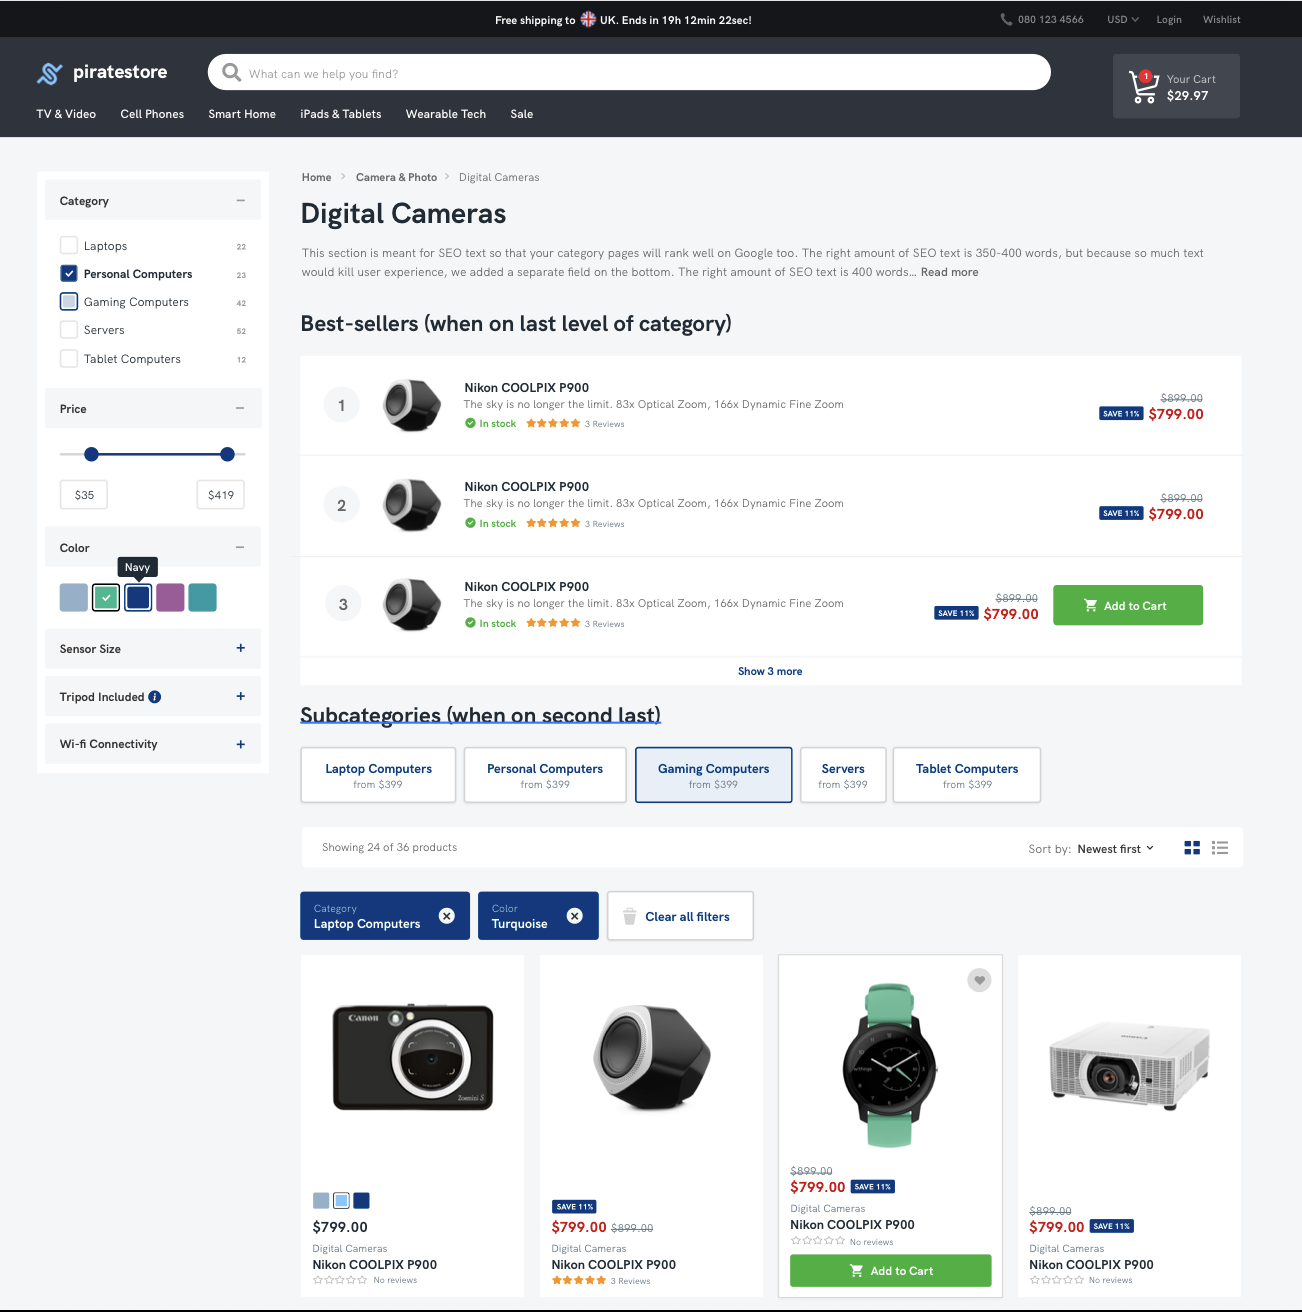
Task: Uncheck the Personal Computers checkbox
Action: 69,273
